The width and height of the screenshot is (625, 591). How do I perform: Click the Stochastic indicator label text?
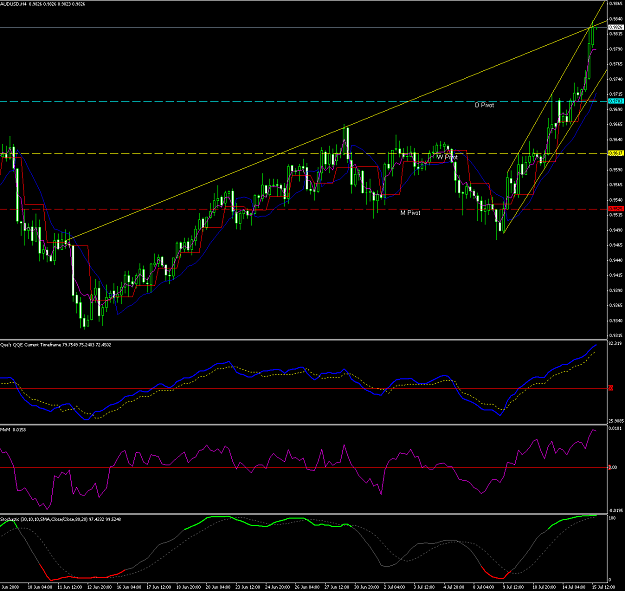click(61, 519)
